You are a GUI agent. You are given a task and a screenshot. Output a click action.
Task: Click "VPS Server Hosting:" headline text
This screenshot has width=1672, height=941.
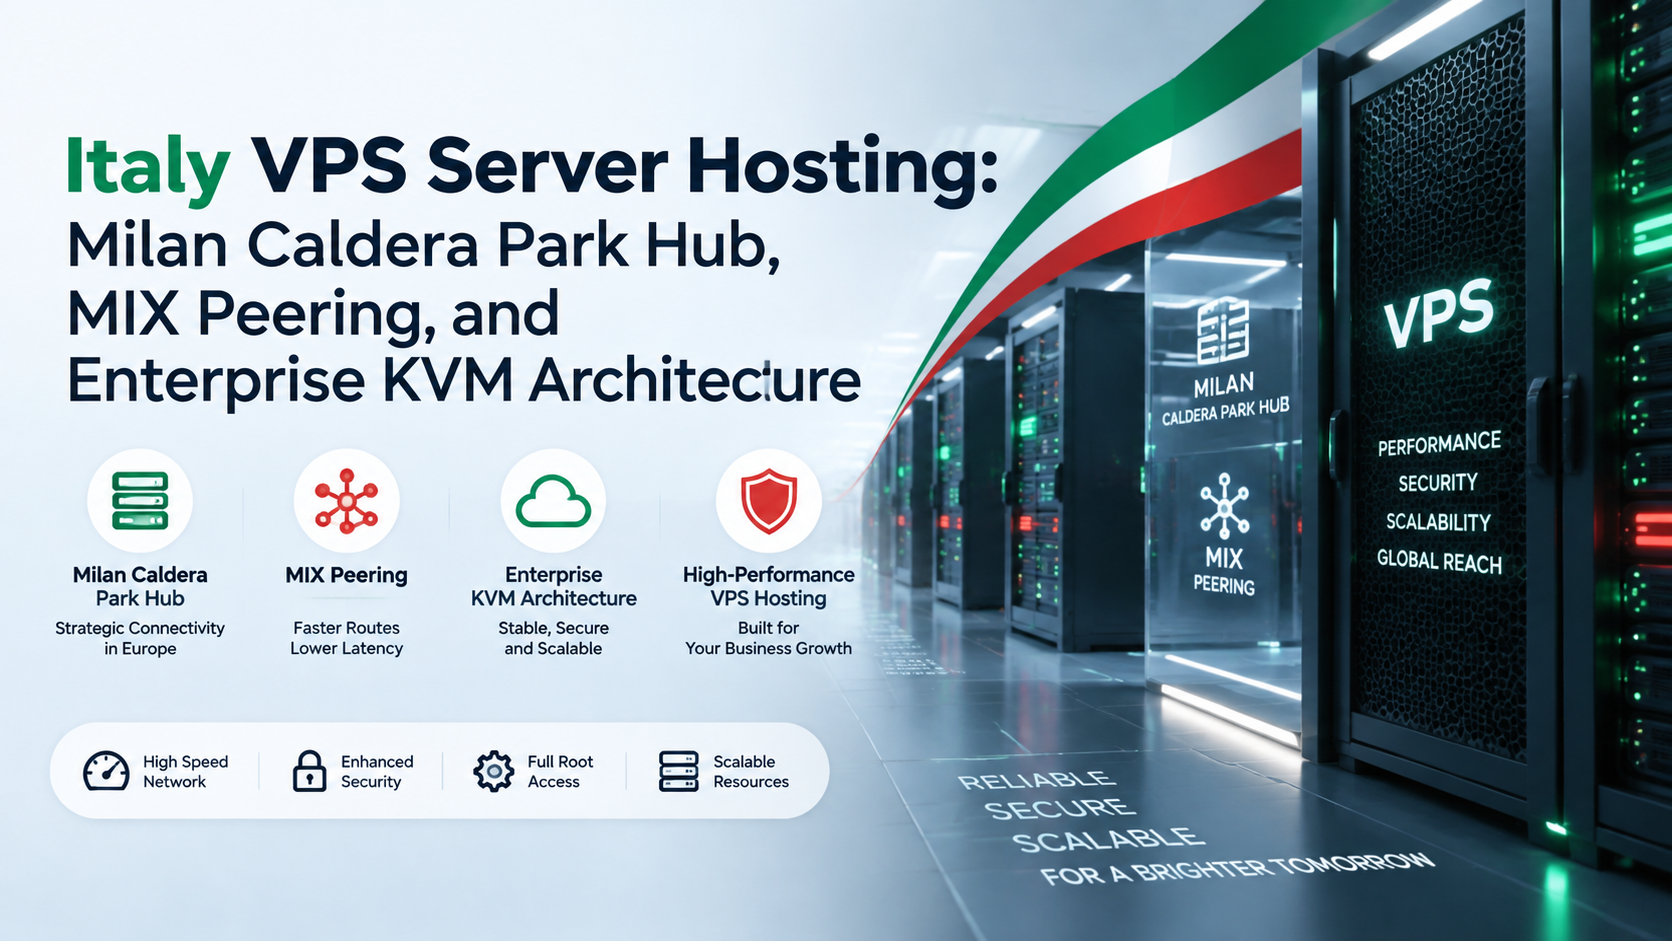tap(624, 165)
